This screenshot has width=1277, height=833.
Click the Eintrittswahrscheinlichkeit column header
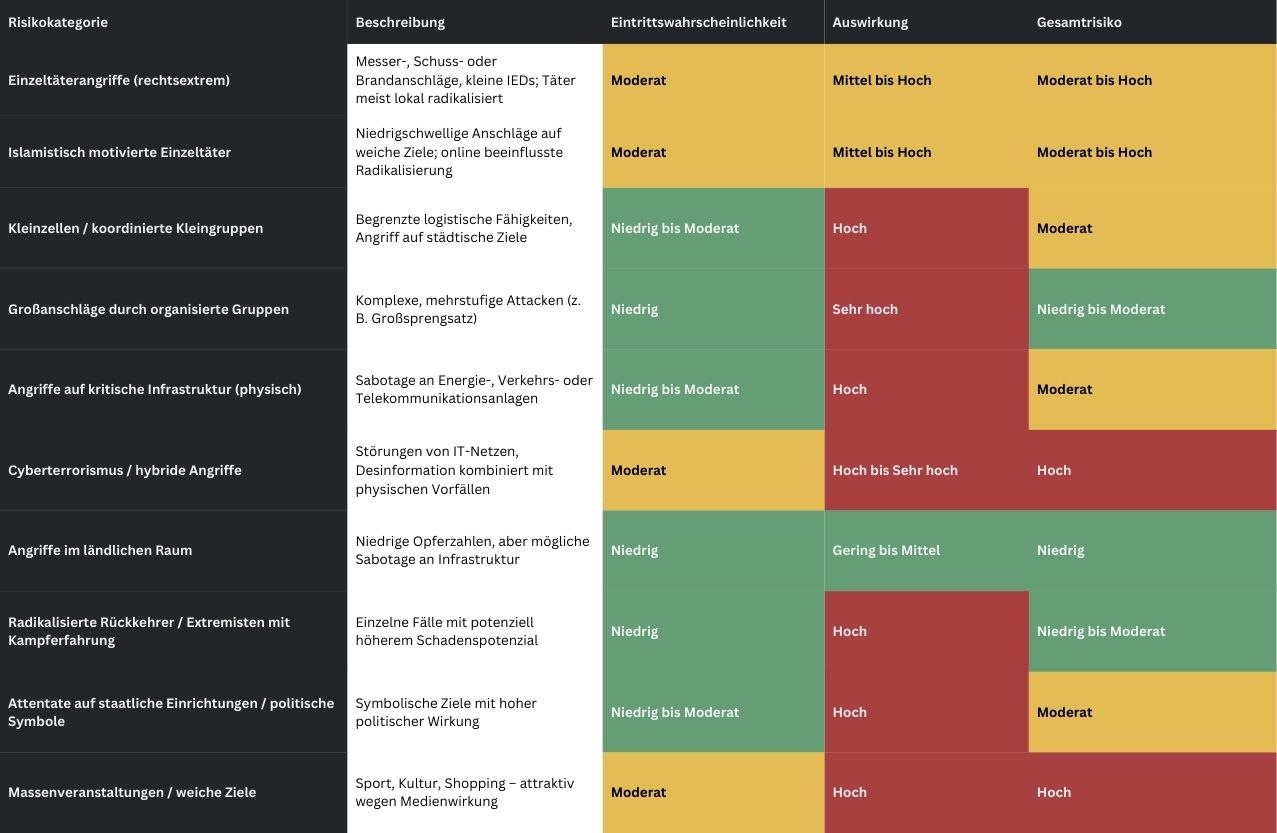click(698, 22)
